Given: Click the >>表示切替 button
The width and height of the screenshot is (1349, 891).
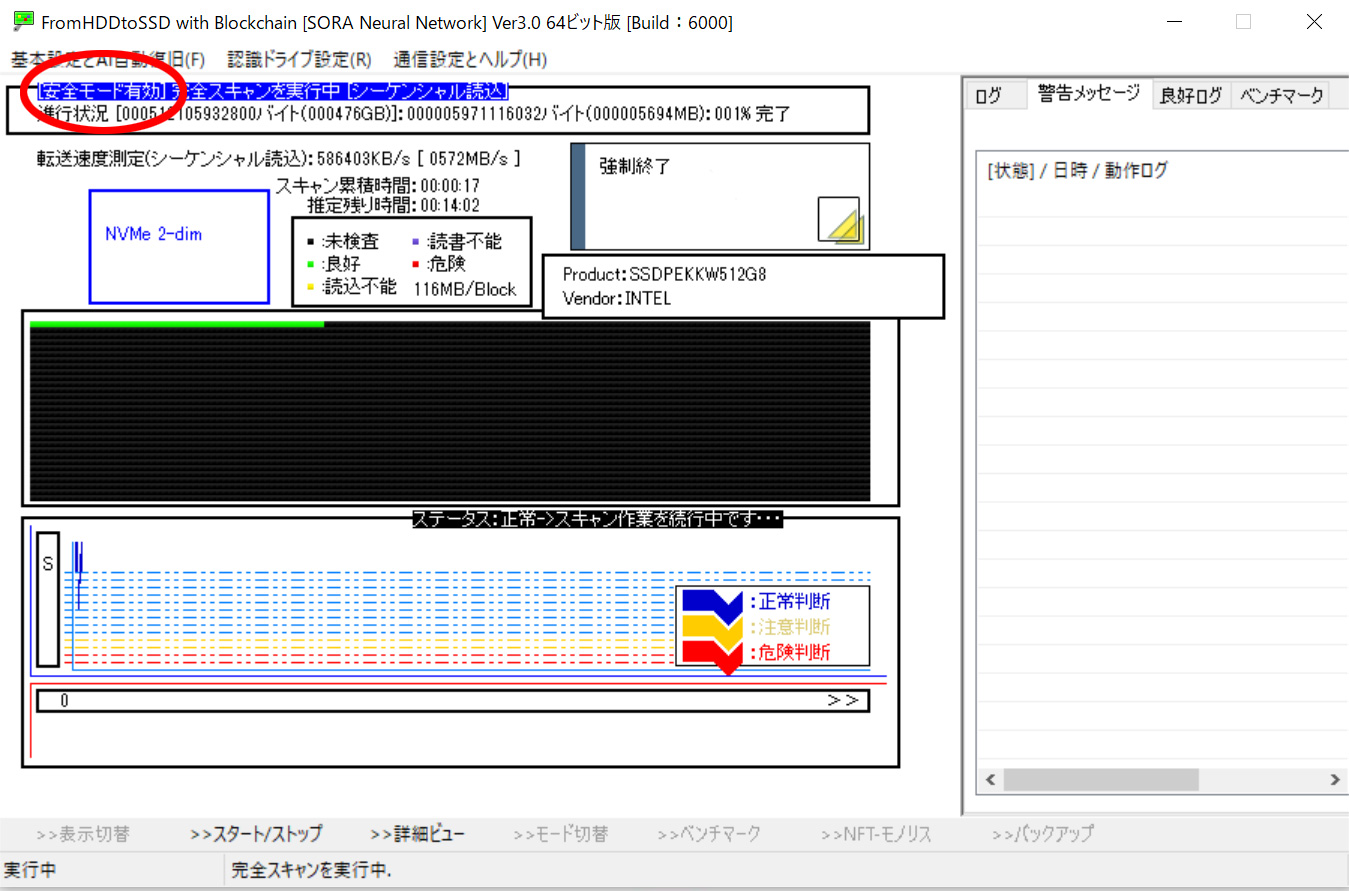Looking at the screenshot, I should [x=82, y=833].
